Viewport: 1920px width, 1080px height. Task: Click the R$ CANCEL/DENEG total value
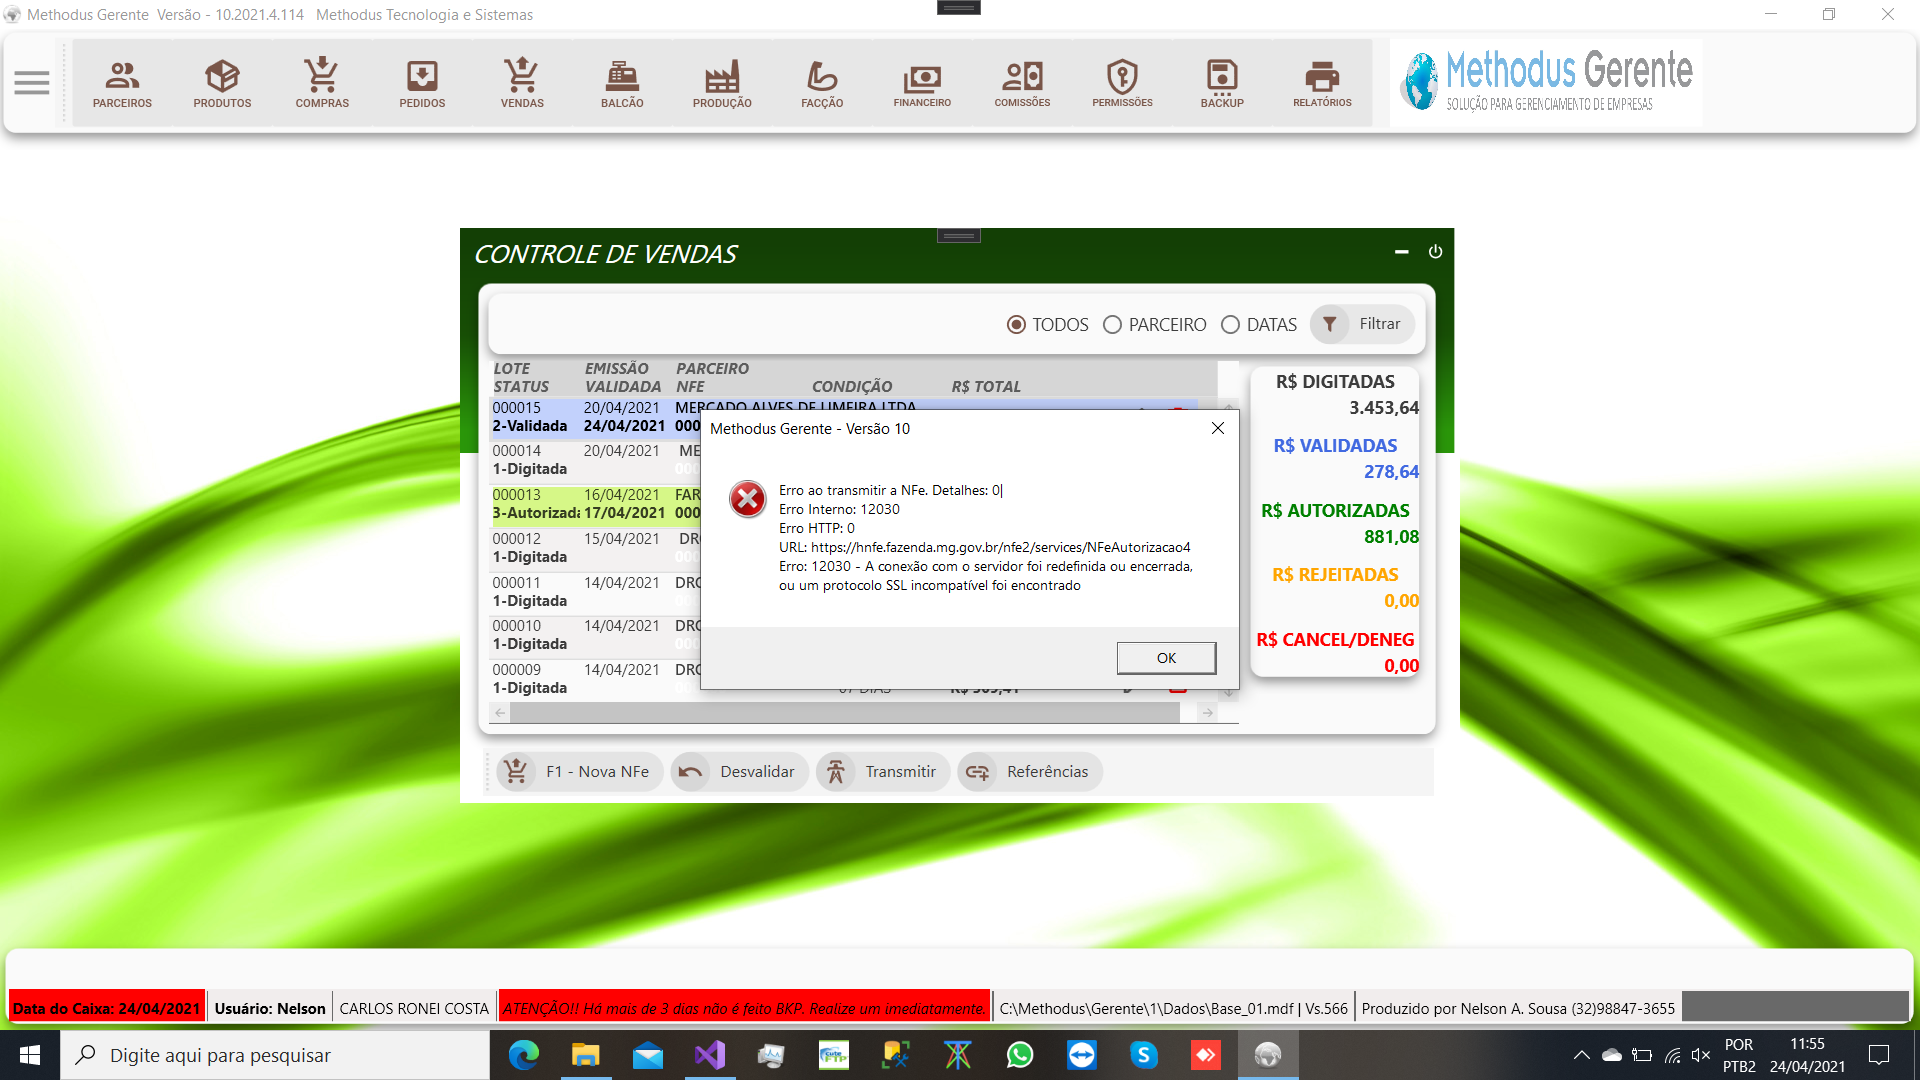1401,666
